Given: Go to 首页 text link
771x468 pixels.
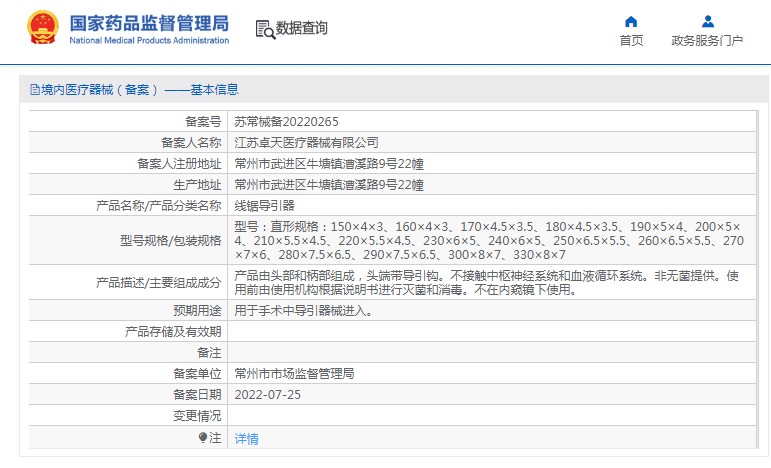Looking at the screenshot, I should coord(631,40).
